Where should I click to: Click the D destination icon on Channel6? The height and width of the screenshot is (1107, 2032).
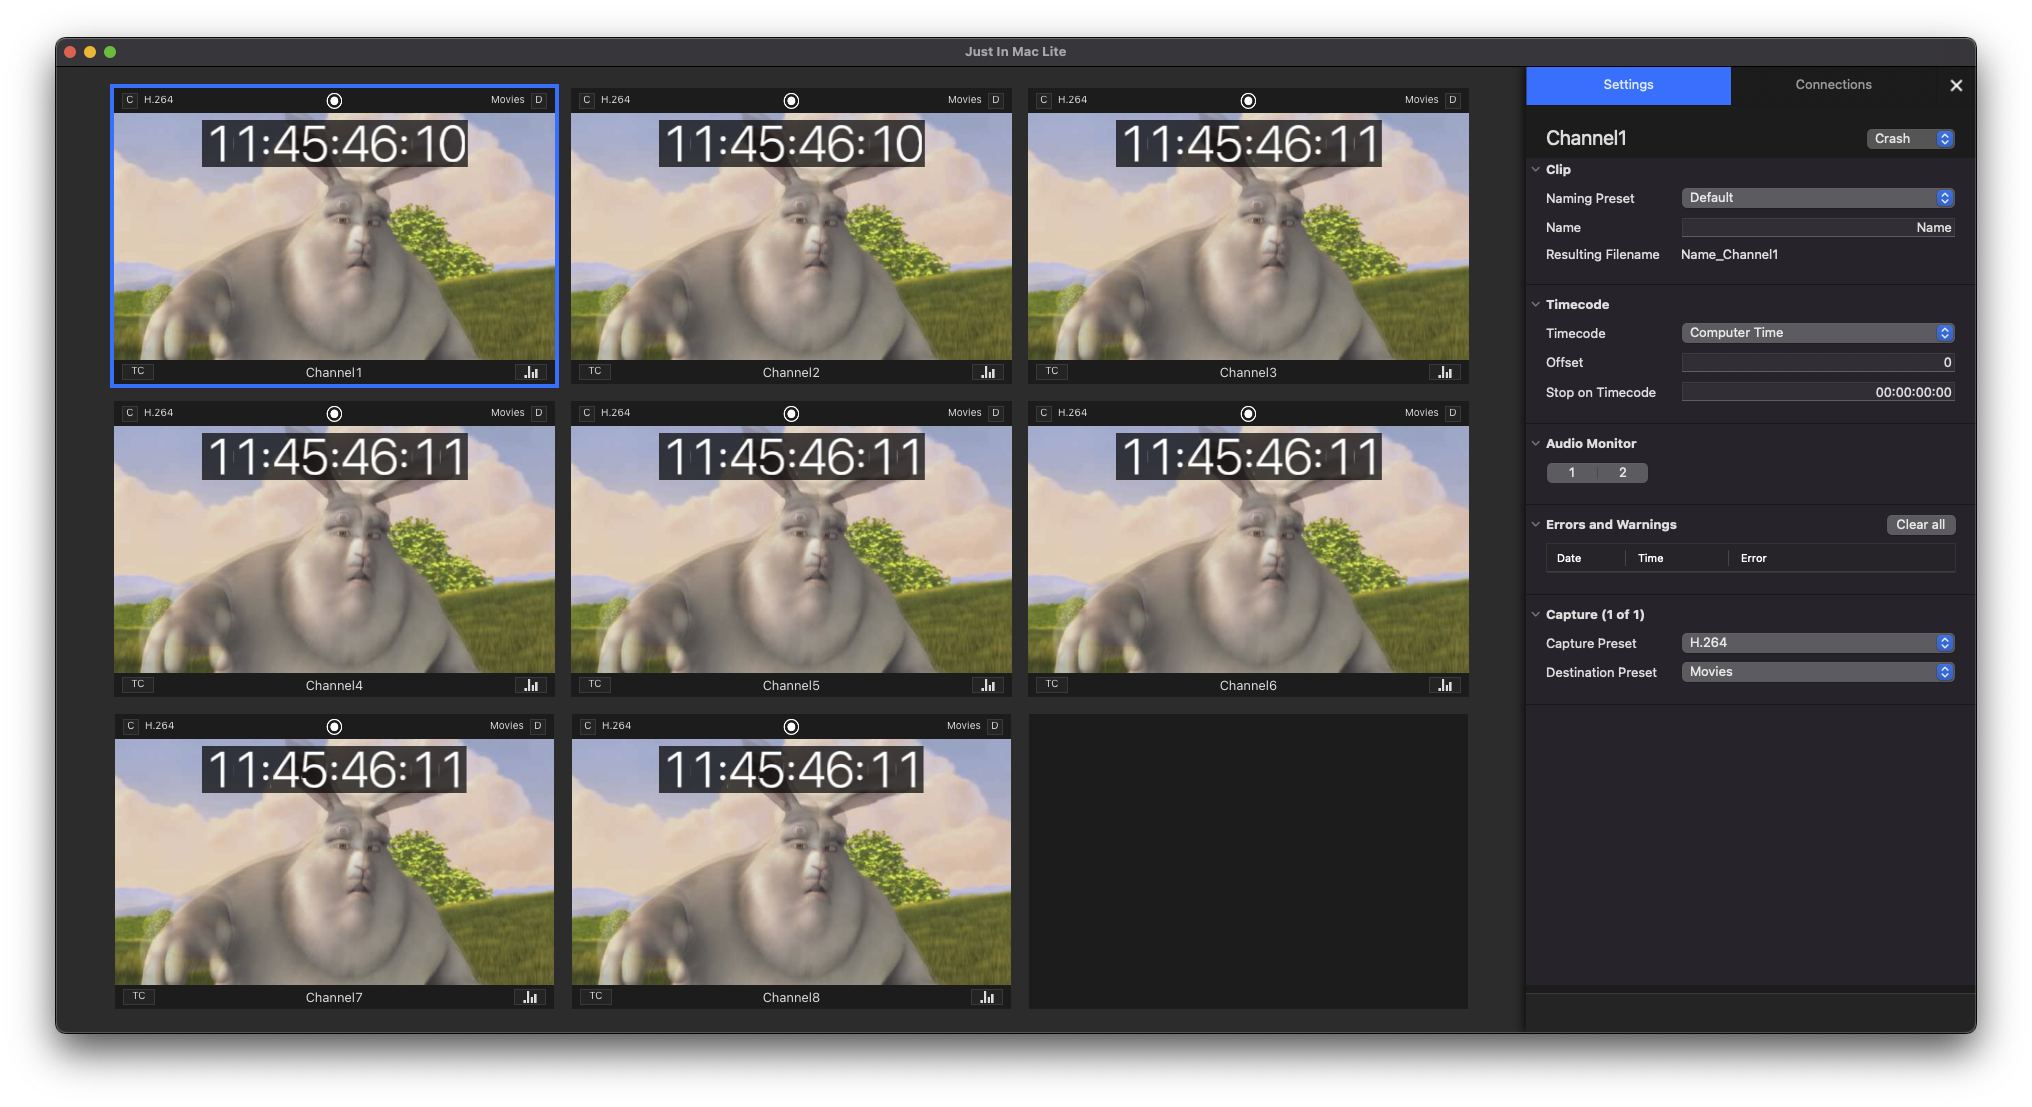(x=1453, y=413)
